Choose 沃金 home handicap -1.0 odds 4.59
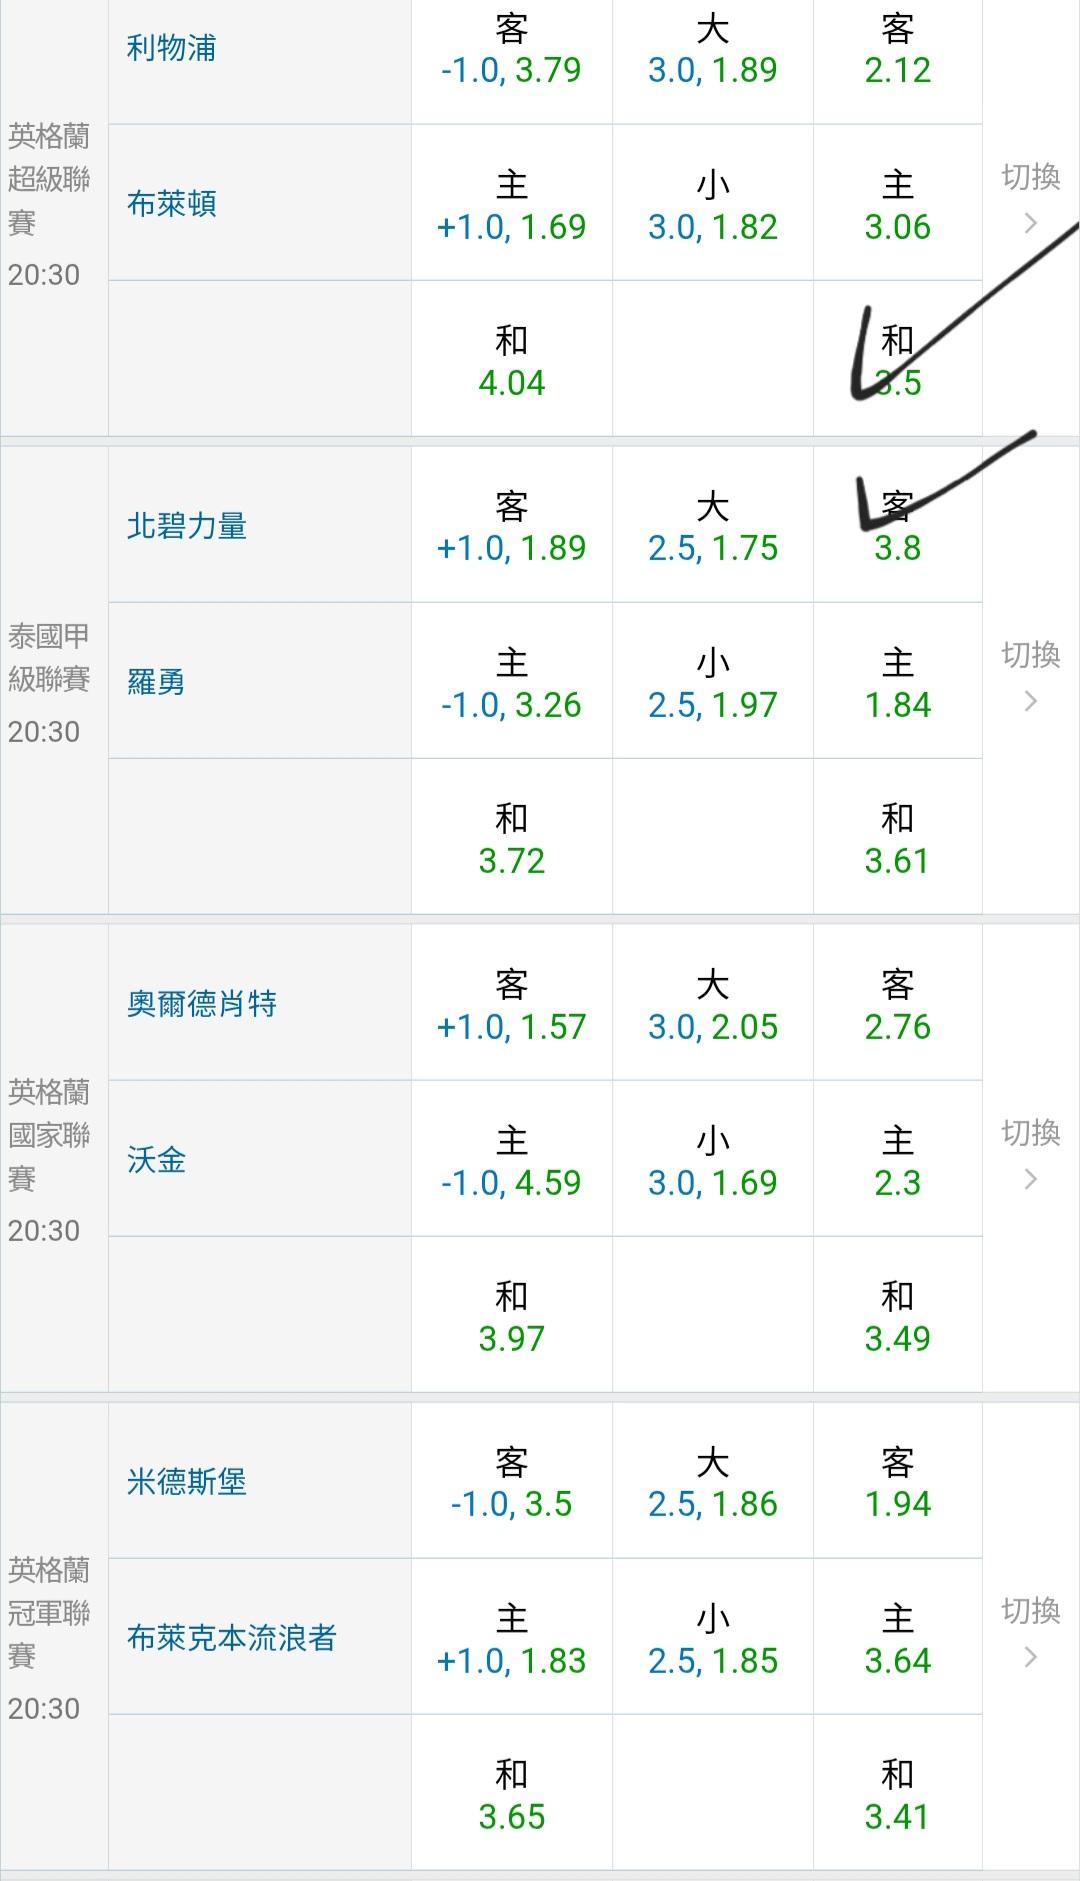The image size is (1080, 1881). 511,1162
